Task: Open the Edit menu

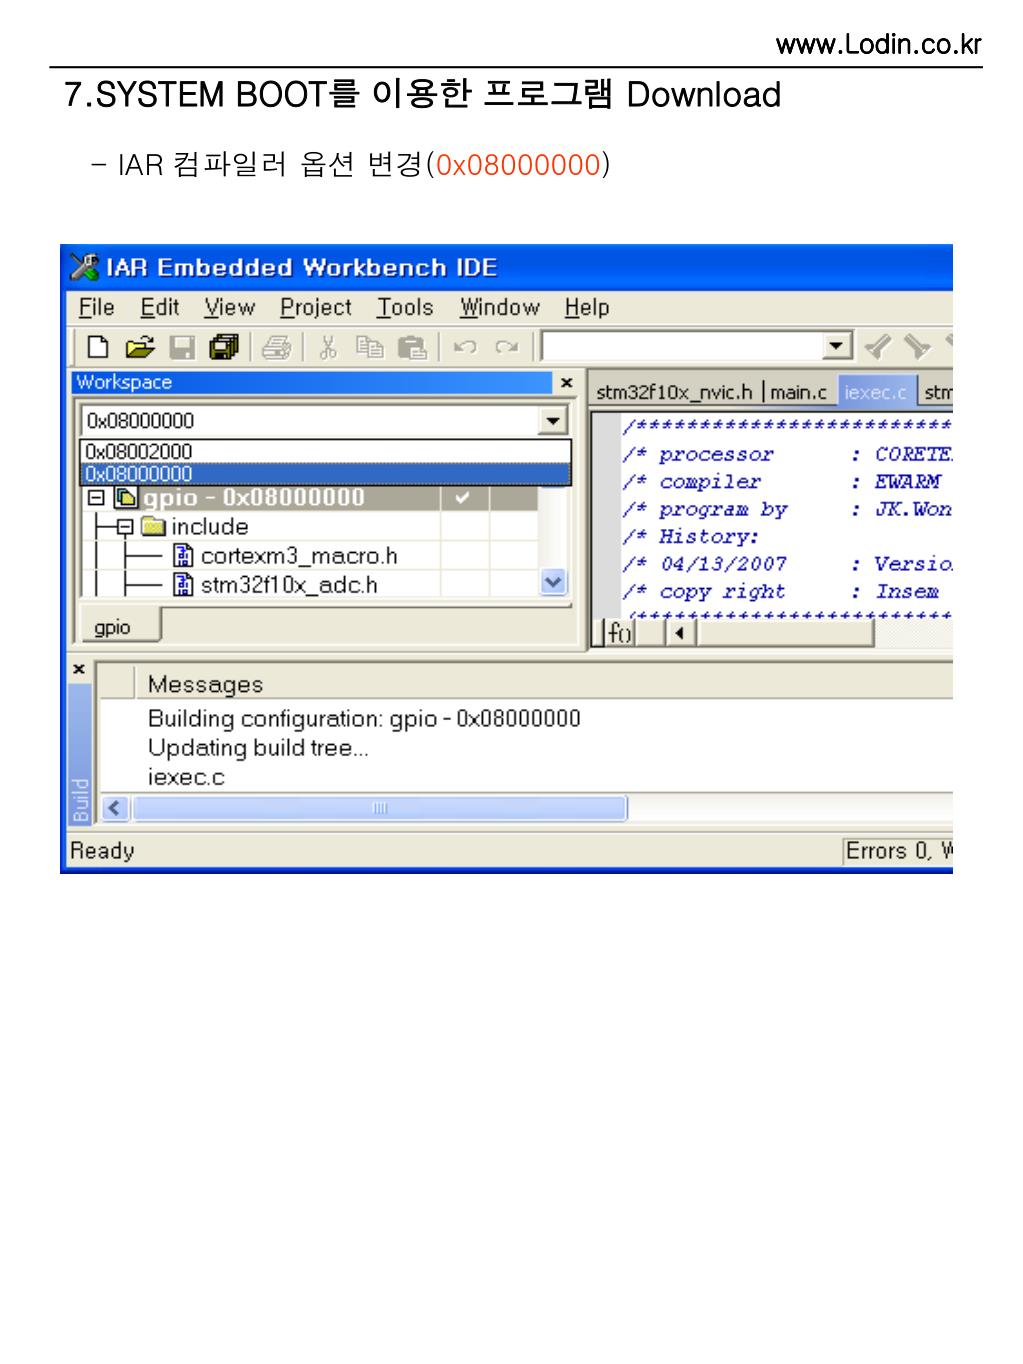Action: point(159,307)
